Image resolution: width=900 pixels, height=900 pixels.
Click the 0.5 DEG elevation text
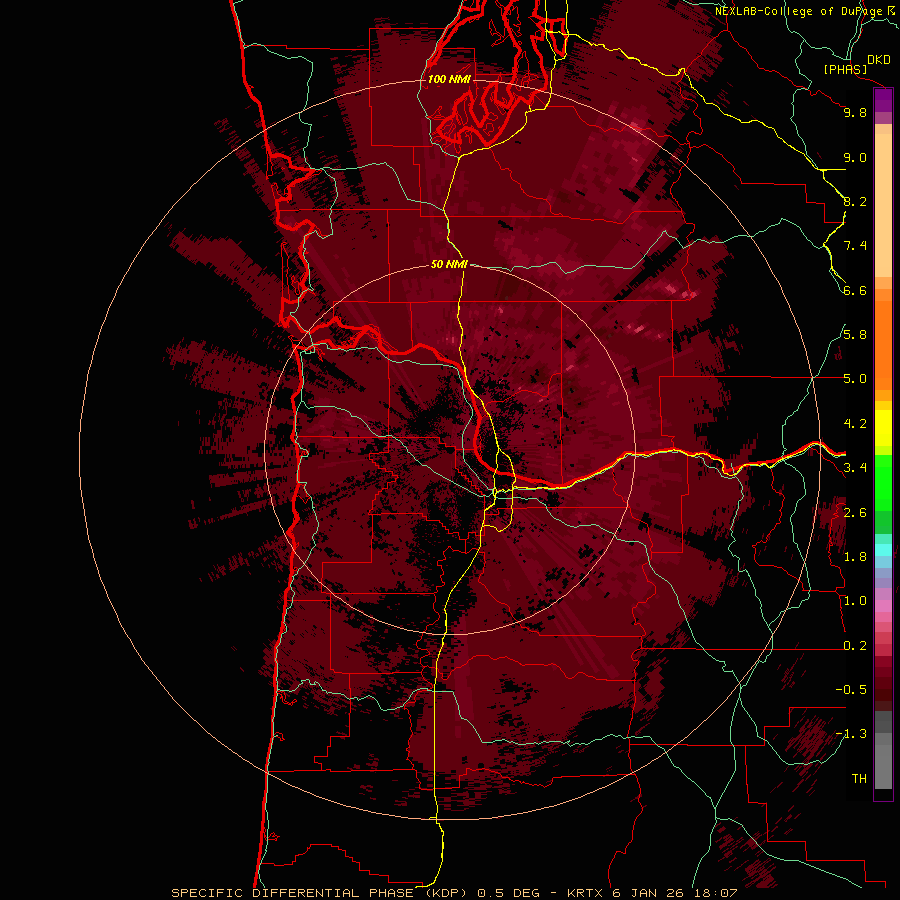pyautogui.click(x=509, y=893)
